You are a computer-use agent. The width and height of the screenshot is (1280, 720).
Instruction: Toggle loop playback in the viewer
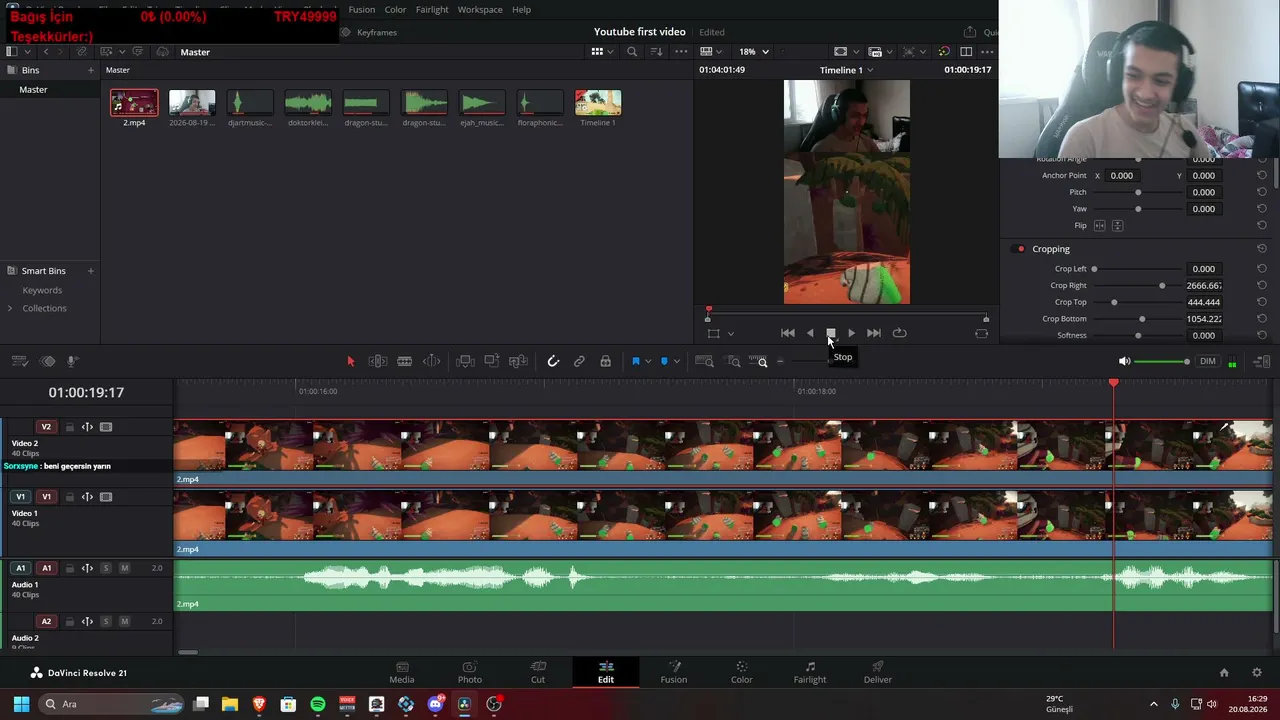point(900,333)
